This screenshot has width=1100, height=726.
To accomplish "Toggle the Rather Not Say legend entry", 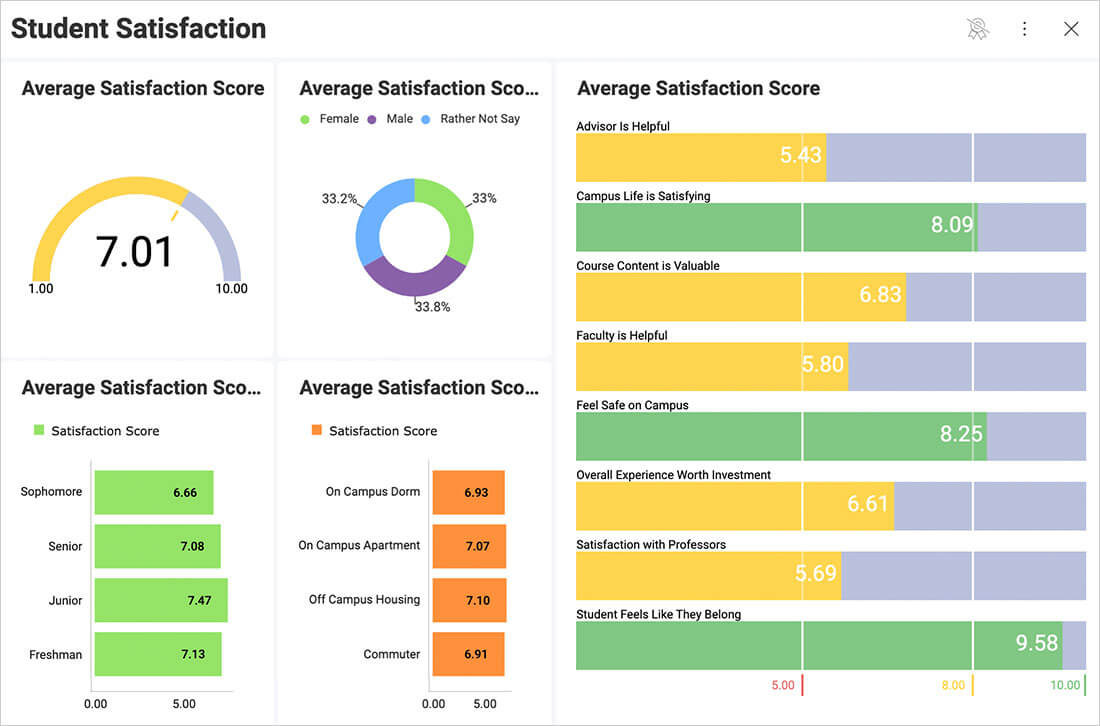I will coord(470,119).
